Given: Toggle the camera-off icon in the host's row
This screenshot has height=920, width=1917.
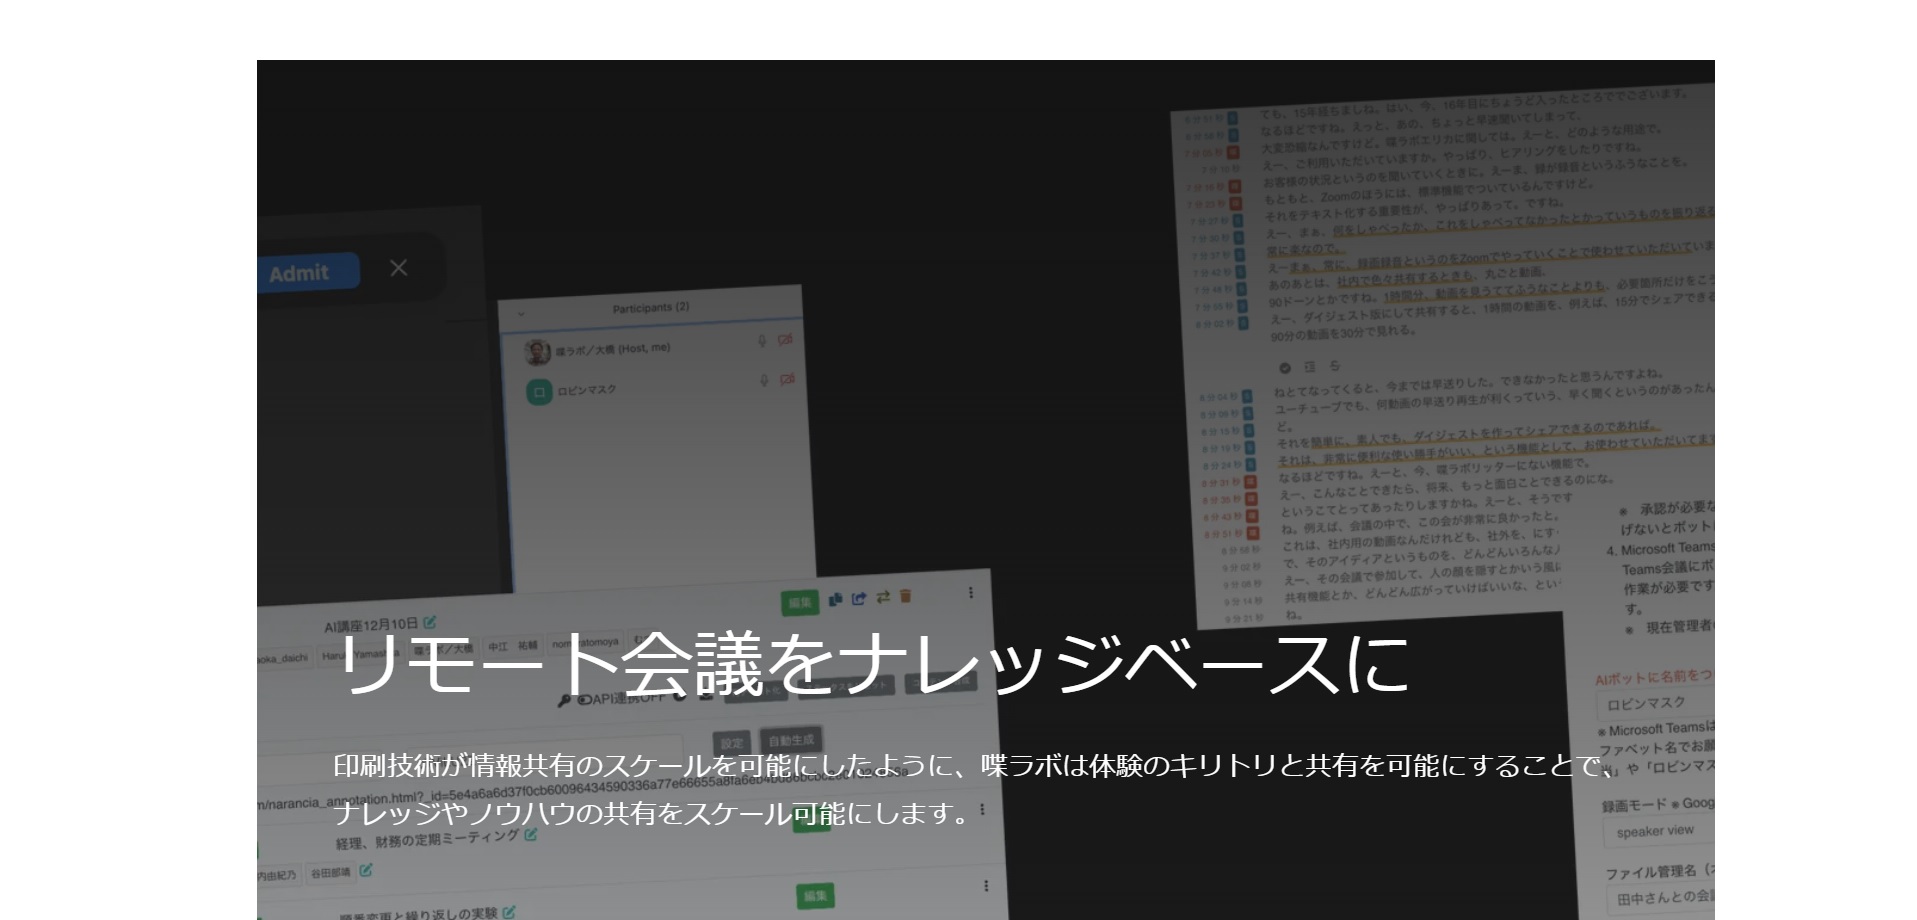Looking at the screenshot, I should 785,340.
